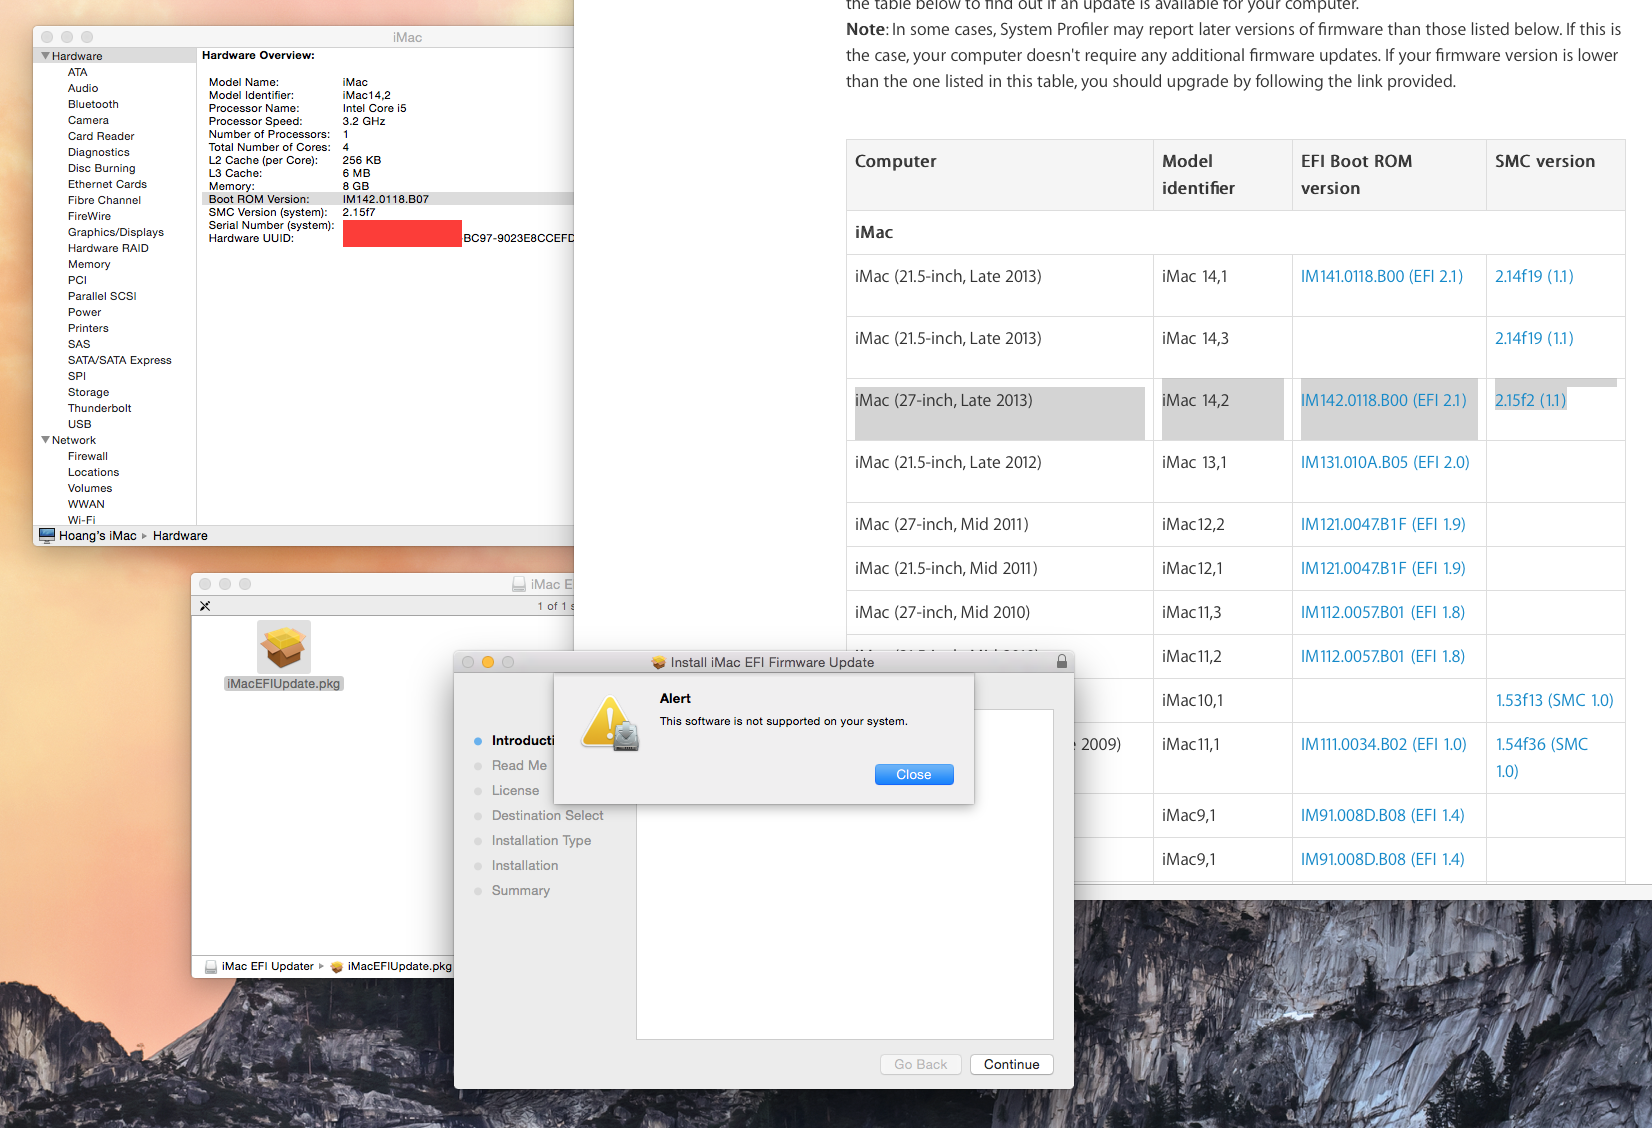Select WWAN under Network

86,504
